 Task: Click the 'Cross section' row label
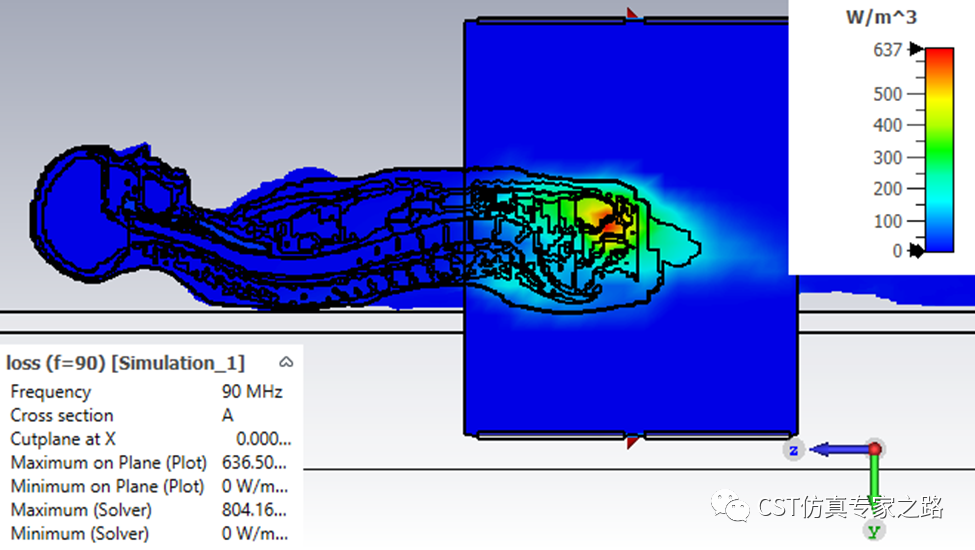pos(62,415)
